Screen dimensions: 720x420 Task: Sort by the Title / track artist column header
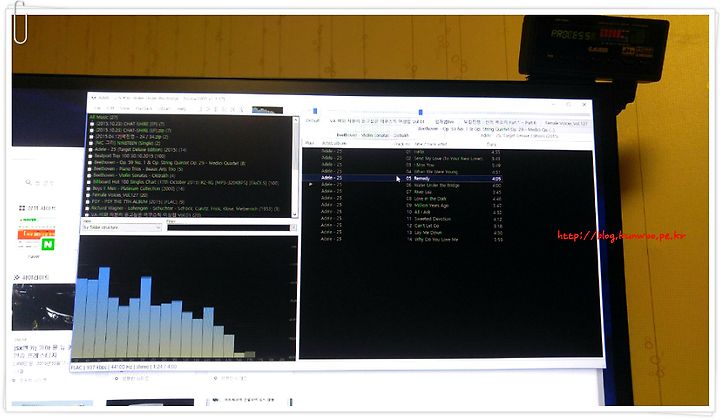click(430, 144)
